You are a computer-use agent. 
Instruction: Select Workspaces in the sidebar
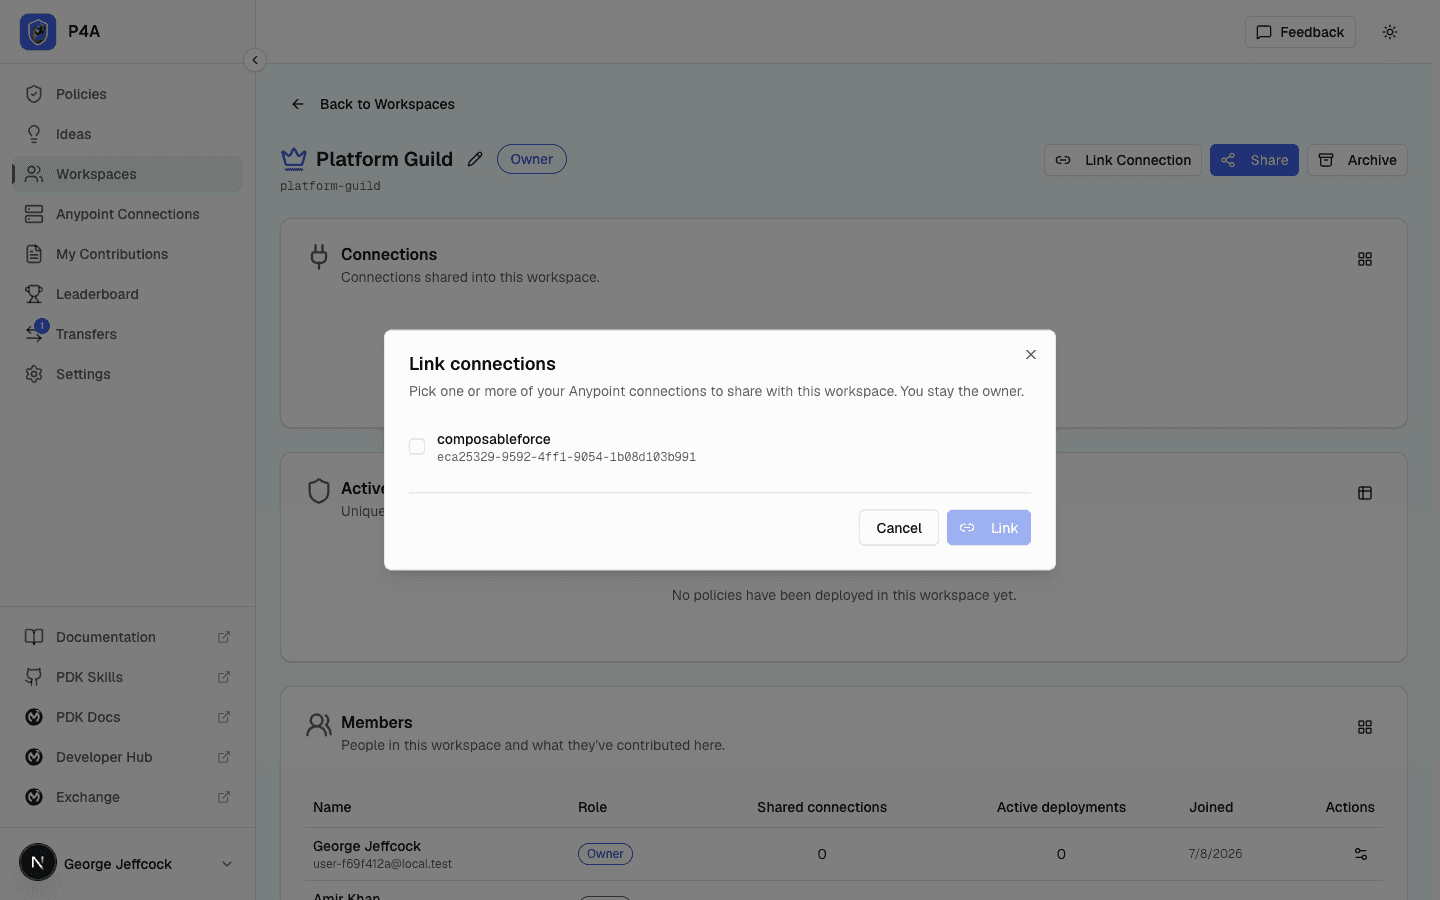pos(128,174)
